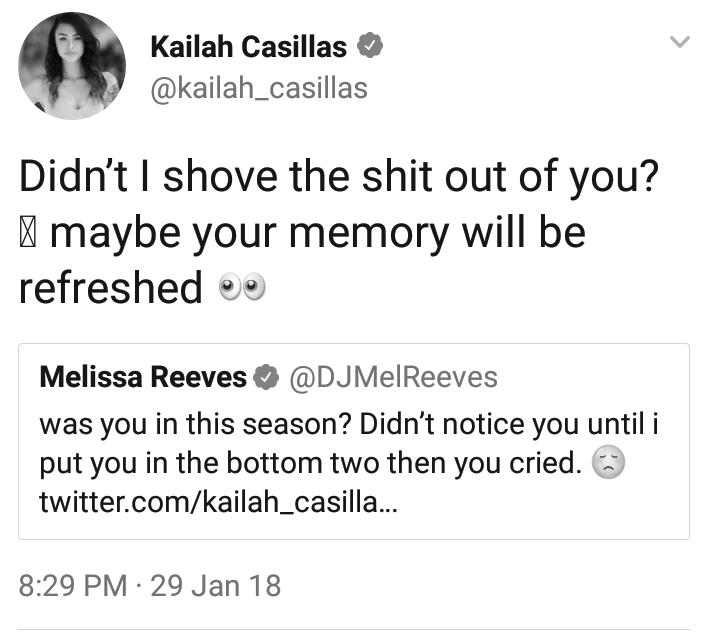This screenshot has width=714, height=636.
Task: Click the word 'refreshed' in the tweet
Action: [x=110, y=287]
